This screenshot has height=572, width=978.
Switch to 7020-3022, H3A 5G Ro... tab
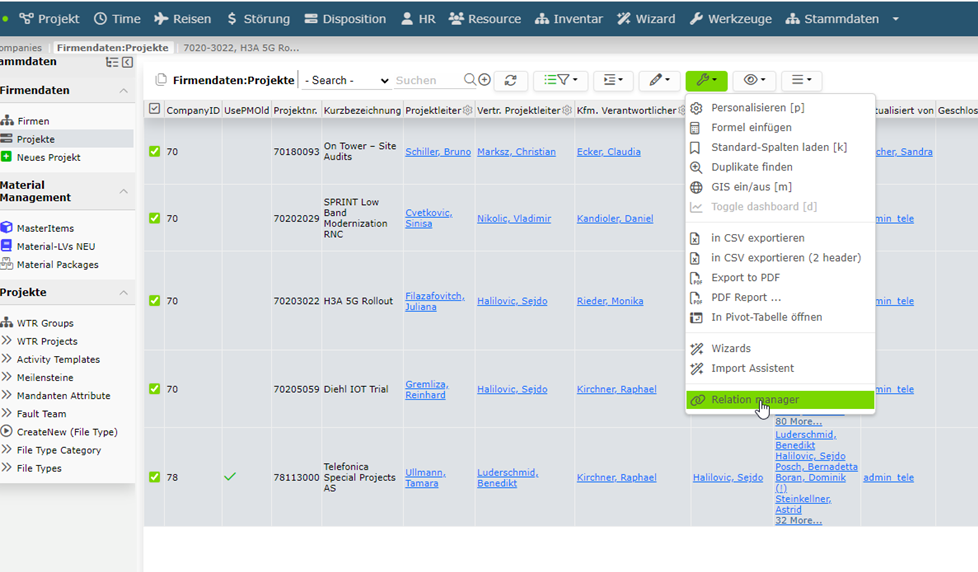(241, 47)
